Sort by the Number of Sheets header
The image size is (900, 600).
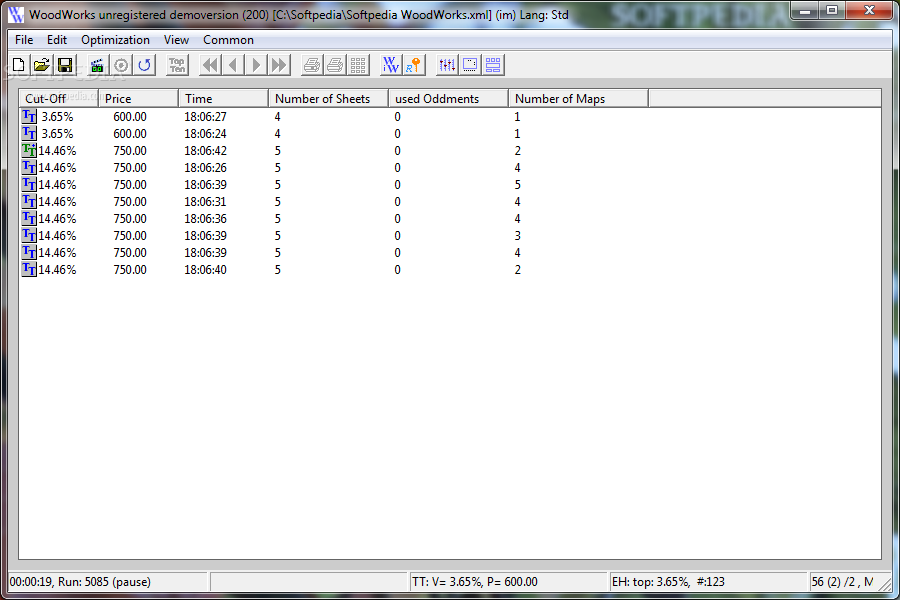point(328,98)
